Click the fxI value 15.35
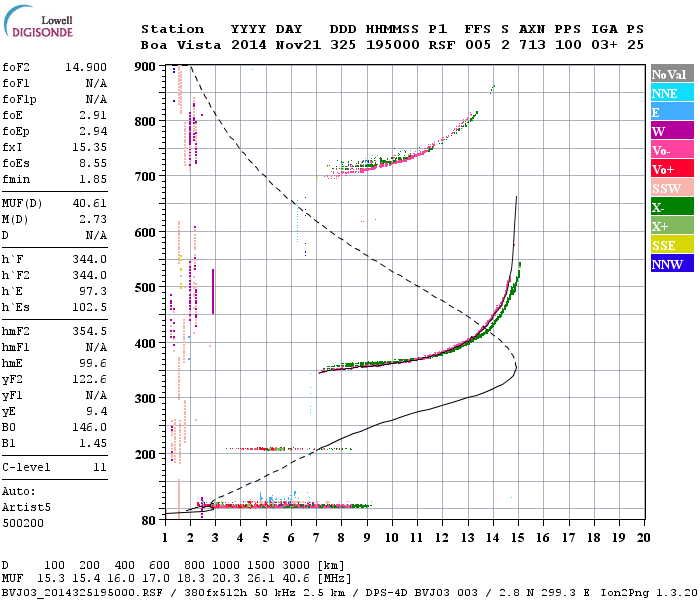700x600 pixels. [x=89, y=147]
